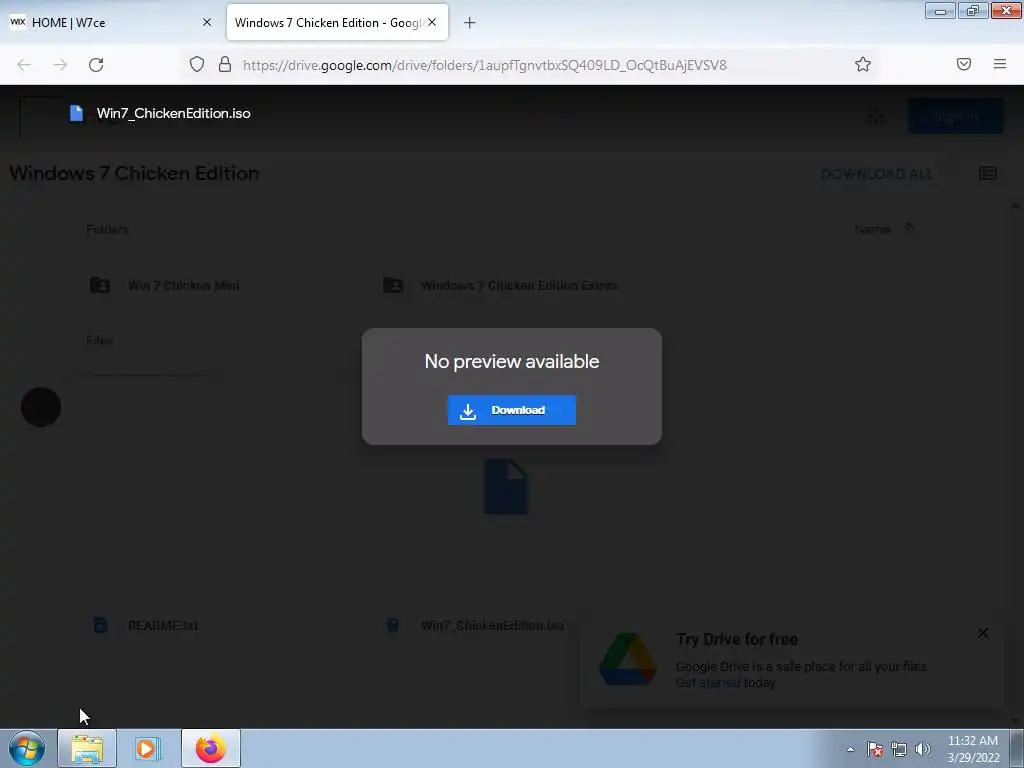This screenshot has width=1024, height=768.
Task: Open Windows Explorer from taskbar
Action: coord(87,748)
